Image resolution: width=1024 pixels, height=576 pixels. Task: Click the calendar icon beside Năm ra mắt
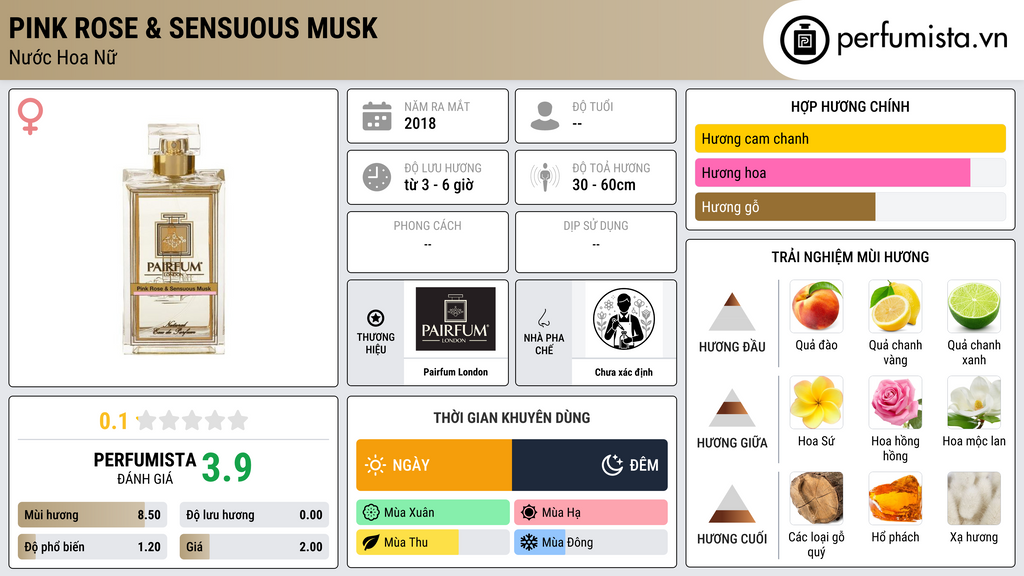pos(377,116)
